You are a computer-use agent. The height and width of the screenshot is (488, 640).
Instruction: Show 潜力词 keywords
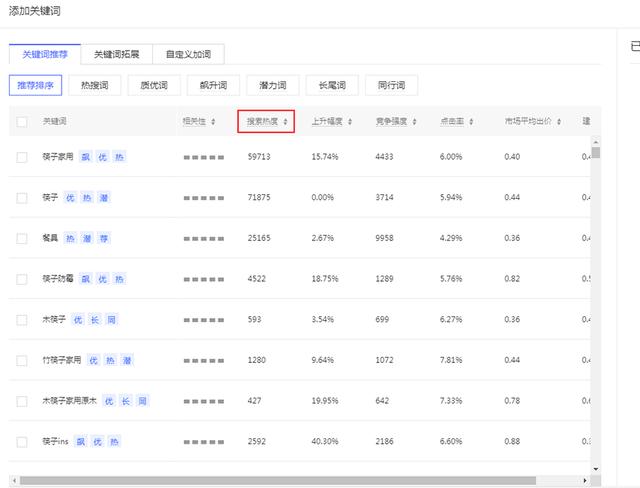point(273,85)
